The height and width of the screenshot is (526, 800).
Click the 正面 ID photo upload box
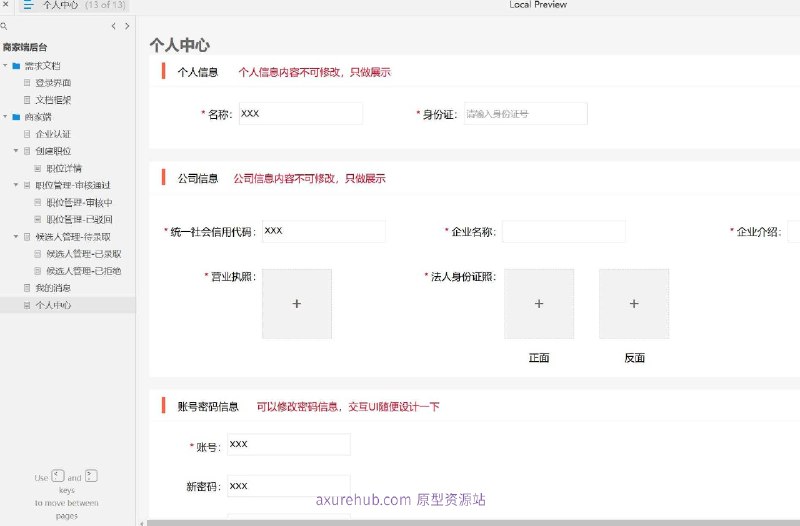pos(539,304)
